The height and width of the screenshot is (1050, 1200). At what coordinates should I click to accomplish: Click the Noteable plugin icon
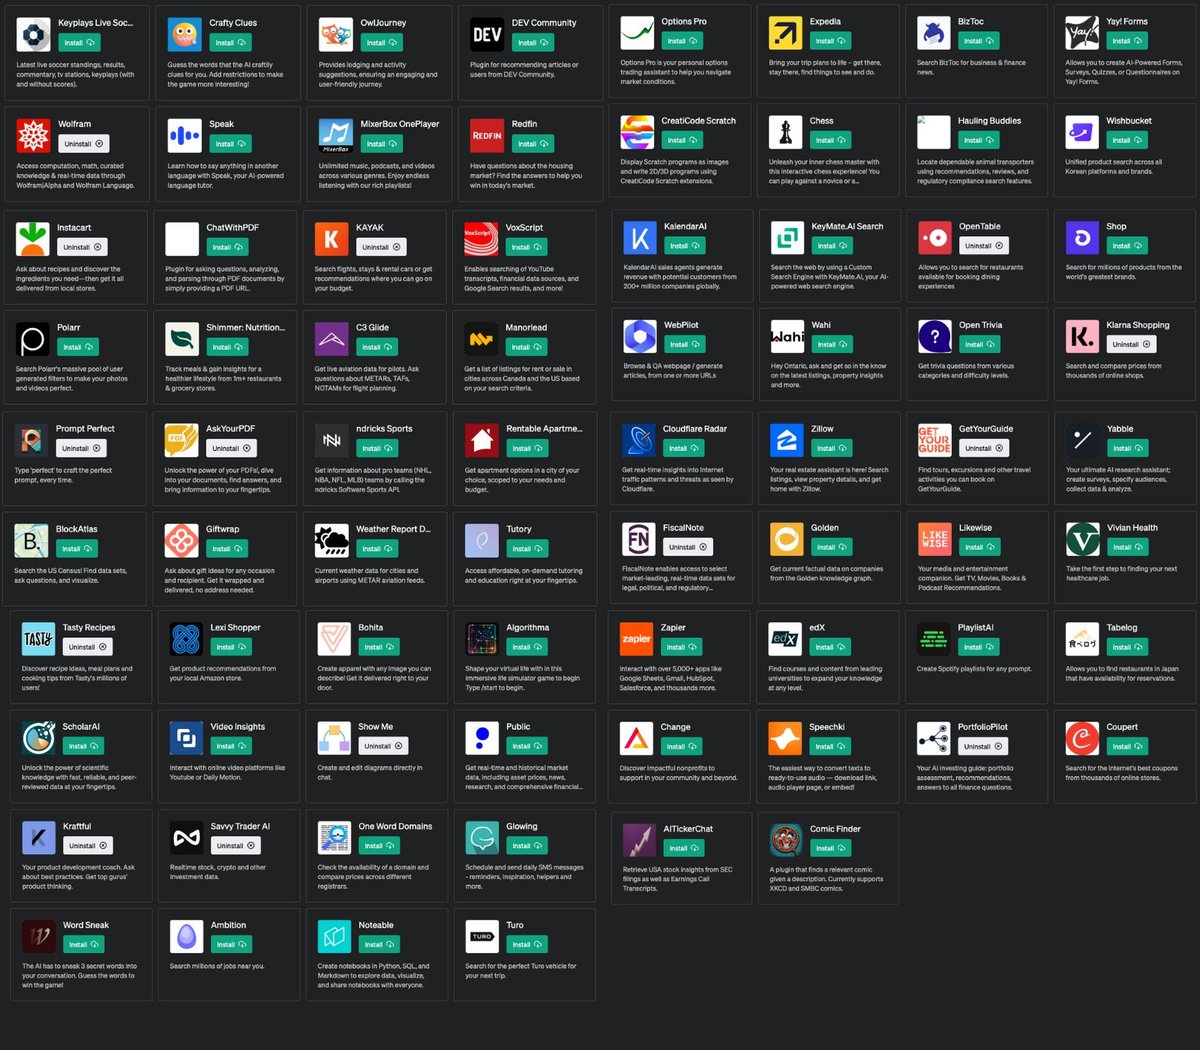335,936
